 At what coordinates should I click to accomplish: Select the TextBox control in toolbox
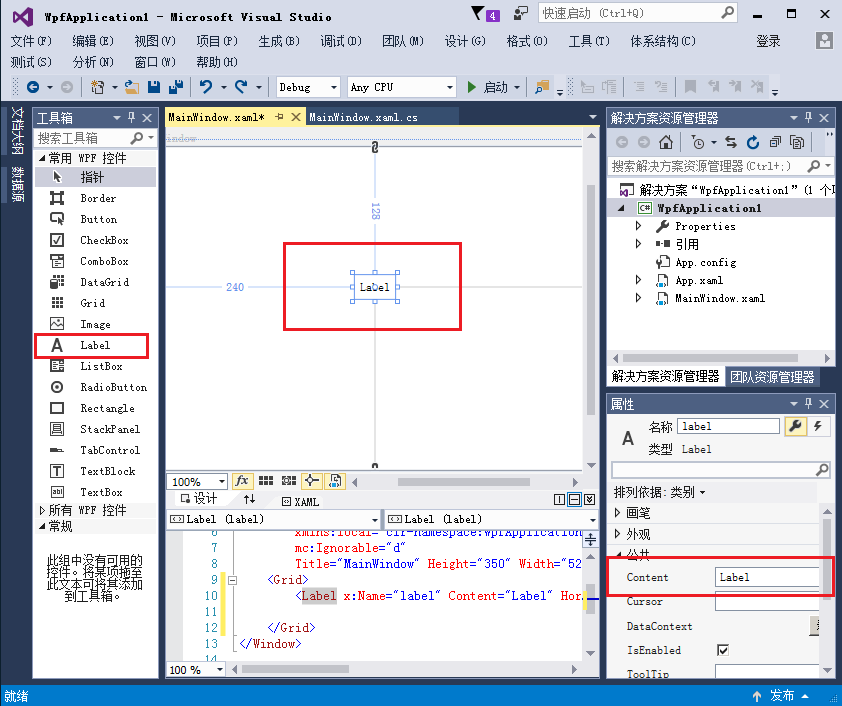pyautogui.click(x=96, y=492)
